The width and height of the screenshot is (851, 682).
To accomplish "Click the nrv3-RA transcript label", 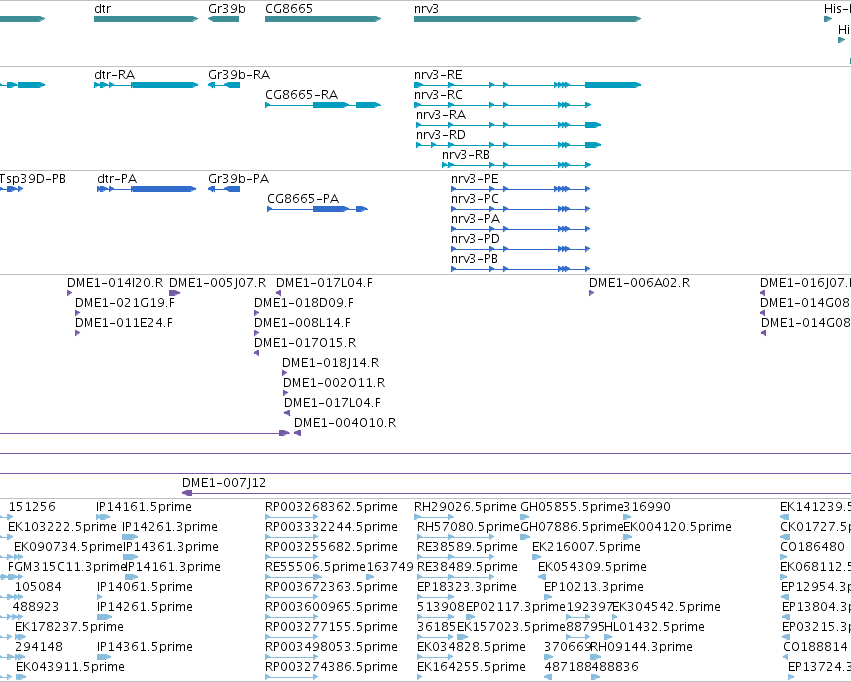I will pyautogui.click(x=441, y=115).
